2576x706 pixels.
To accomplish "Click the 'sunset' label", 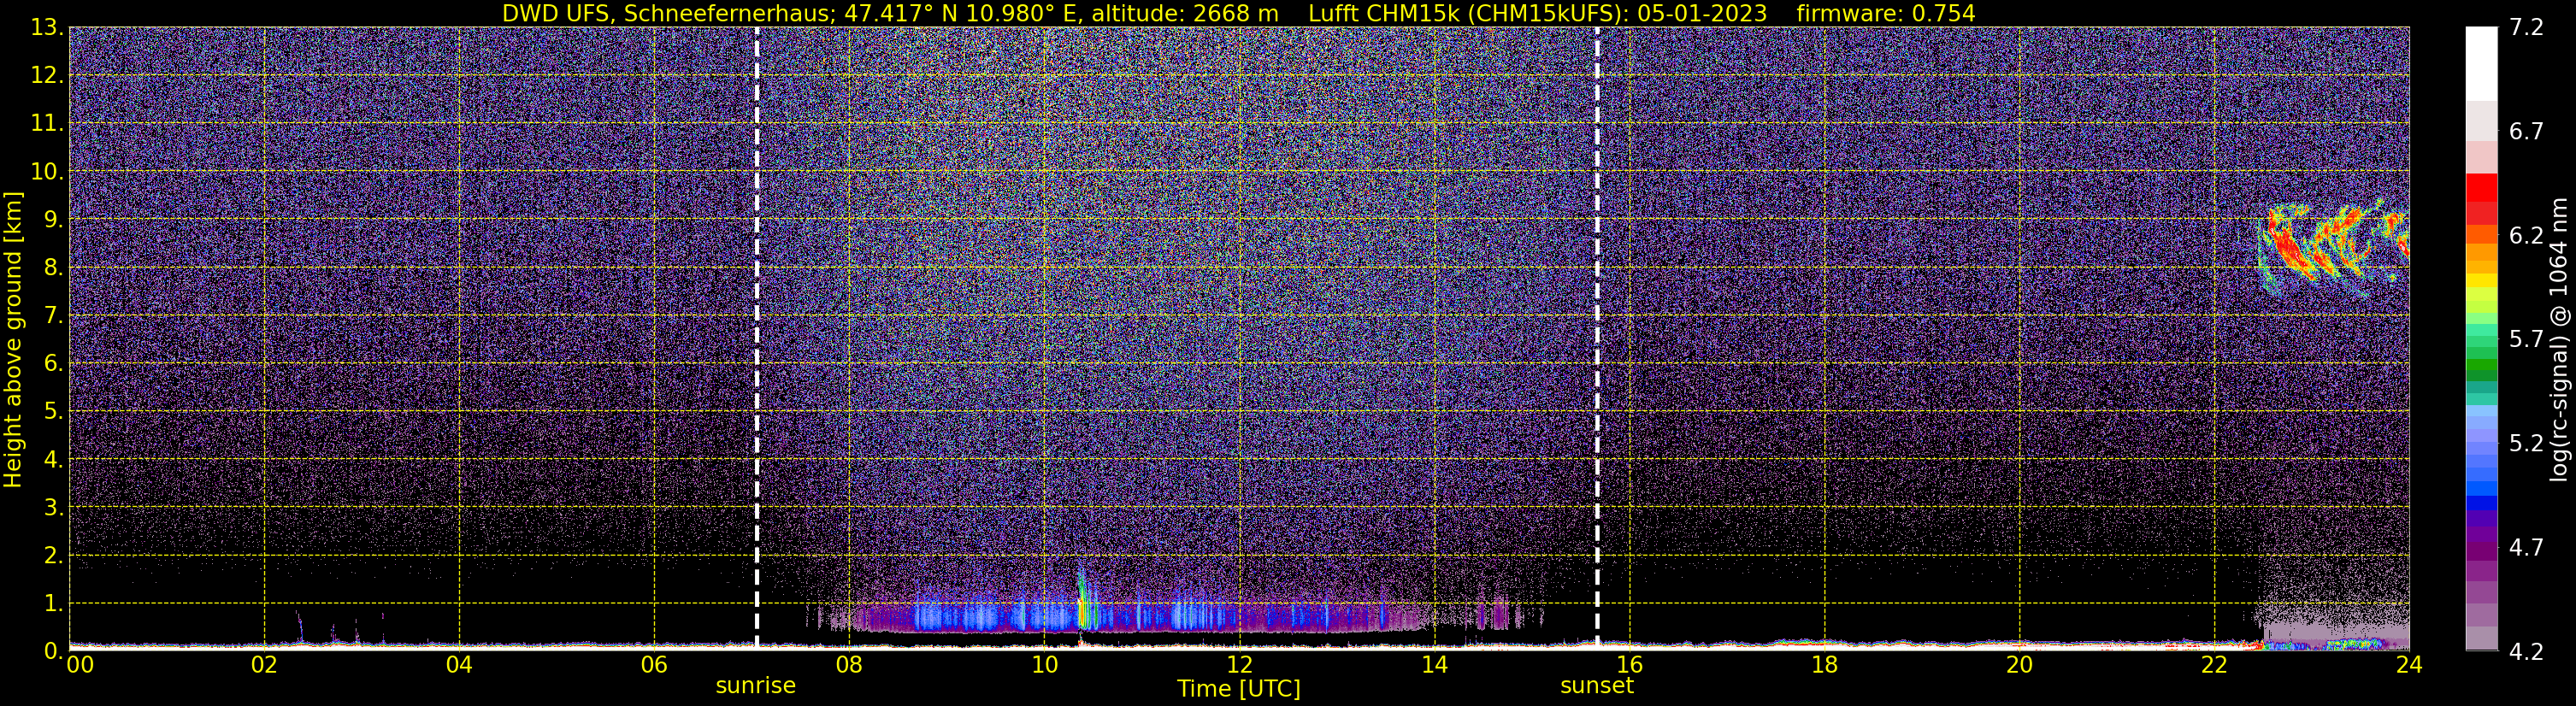I will pyautogui.click(x=1597, y=686).
